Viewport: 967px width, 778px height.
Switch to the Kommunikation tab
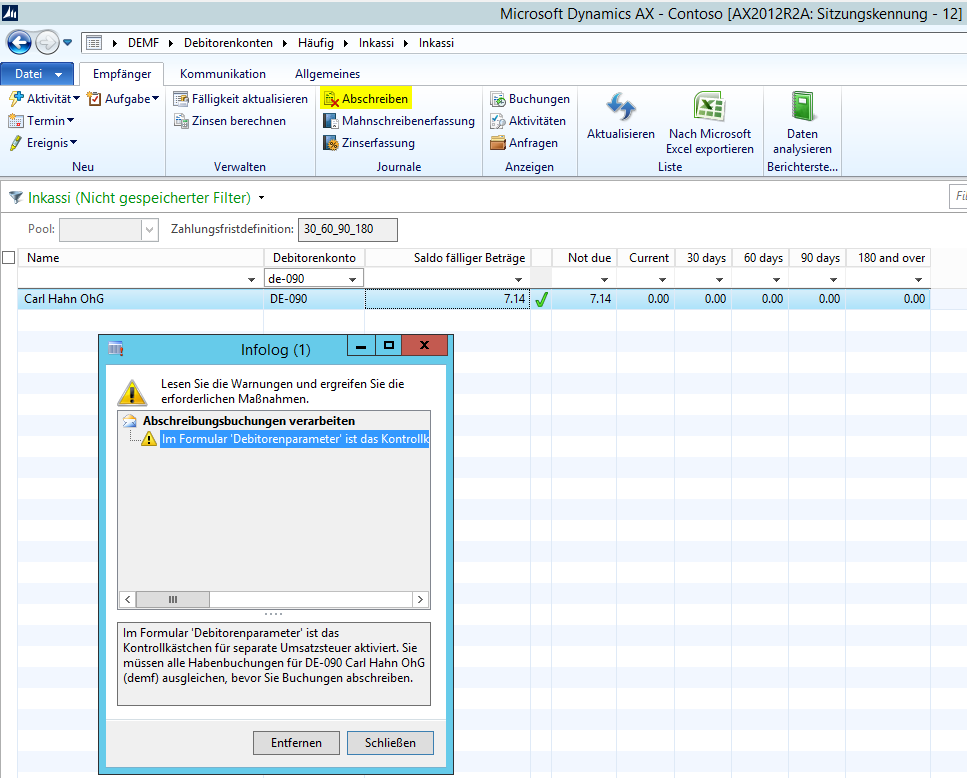coord(223,74)
